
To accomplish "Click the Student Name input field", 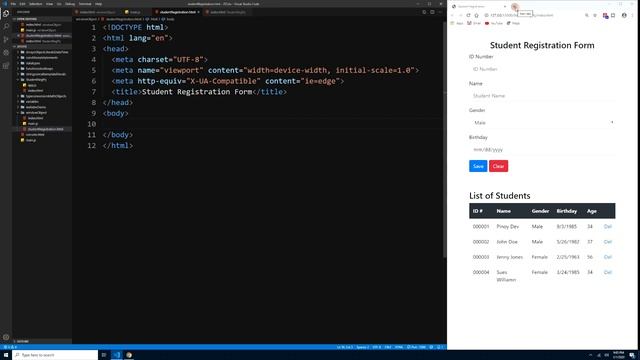I will point(542,96).
